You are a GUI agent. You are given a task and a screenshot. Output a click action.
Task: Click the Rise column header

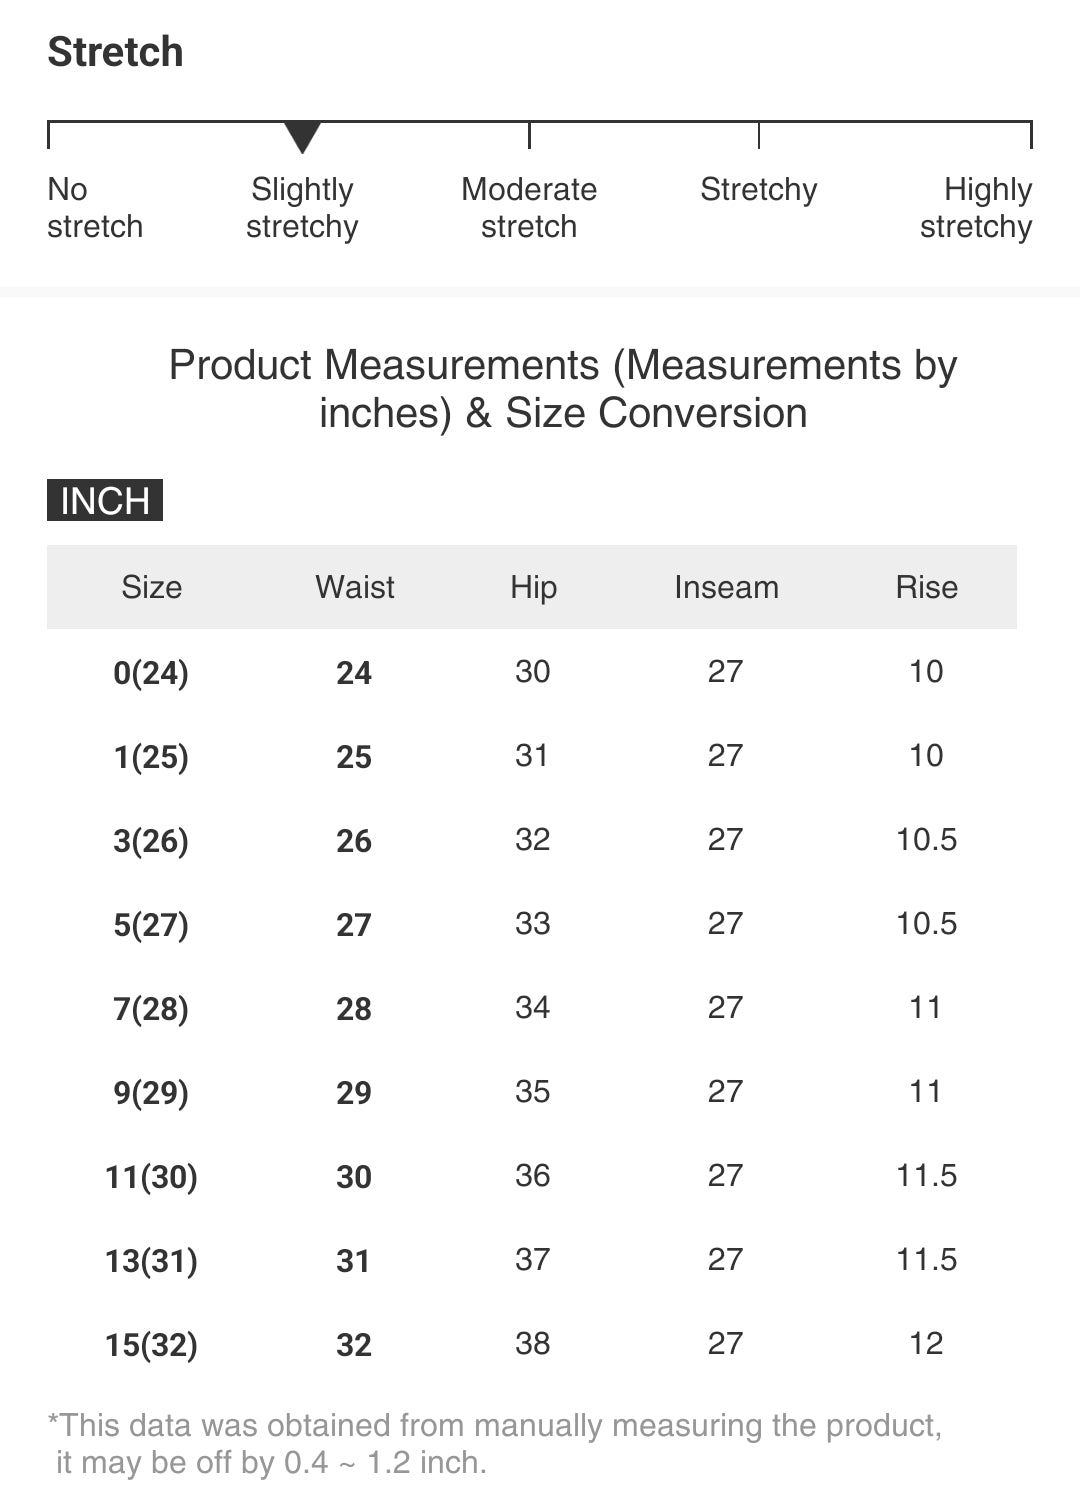pos(926,587)
